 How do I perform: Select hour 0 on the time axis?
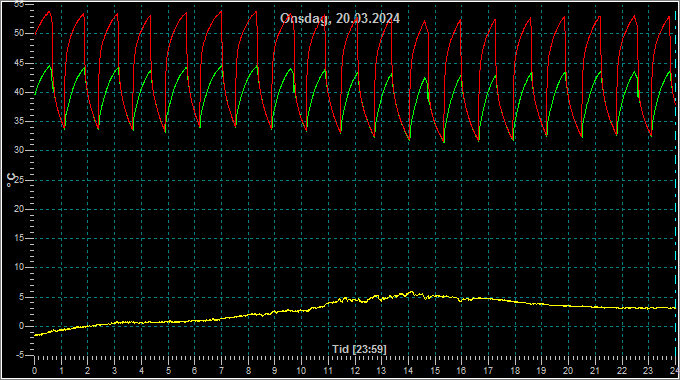click(35, 371)
